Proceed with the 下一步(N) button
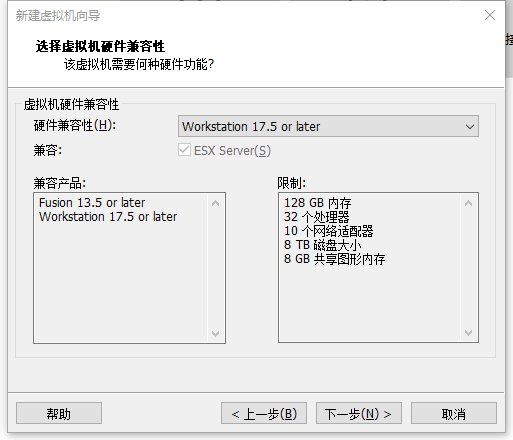Viewport: 513px width, 440px height. 359,413
